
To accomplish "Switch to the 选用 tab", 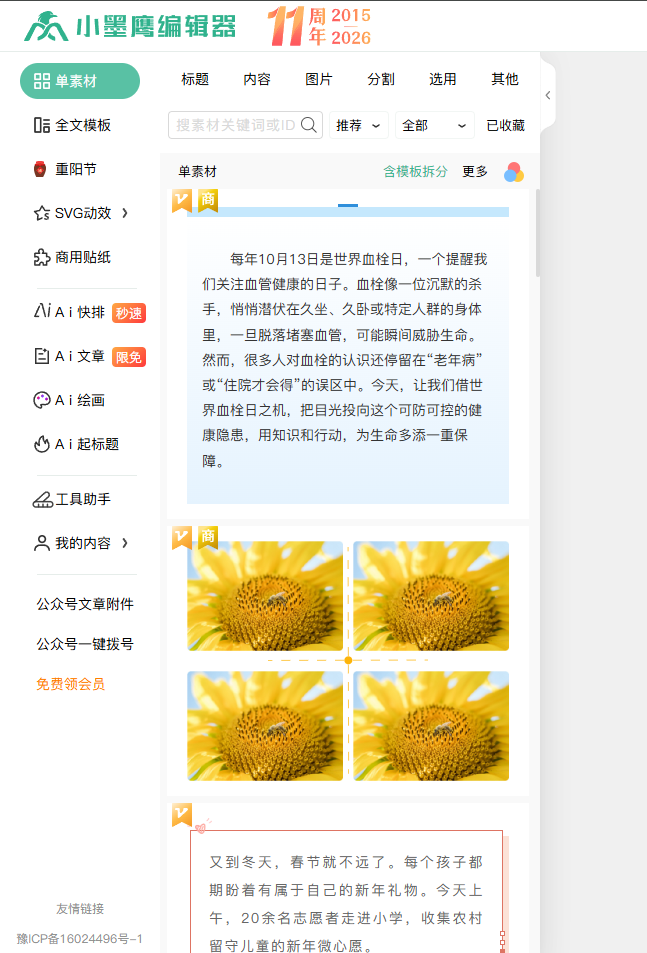I will (443, 79).
